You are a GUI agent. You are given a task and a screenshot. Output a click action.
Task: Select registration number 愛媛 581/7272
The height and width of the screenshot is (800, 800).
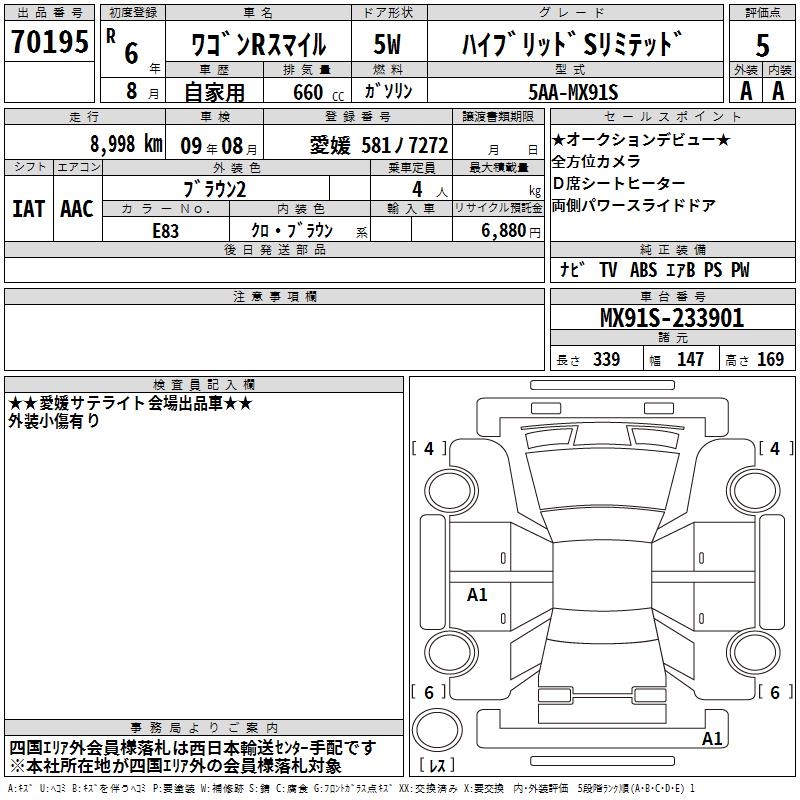click(x=379, y=146)
